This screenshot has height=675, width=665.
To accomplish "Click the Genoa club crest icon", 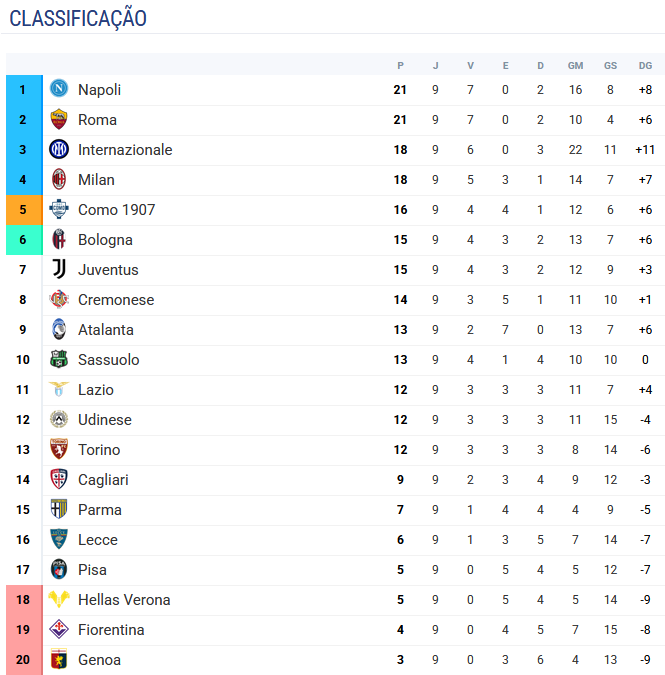I will point(59,659).
